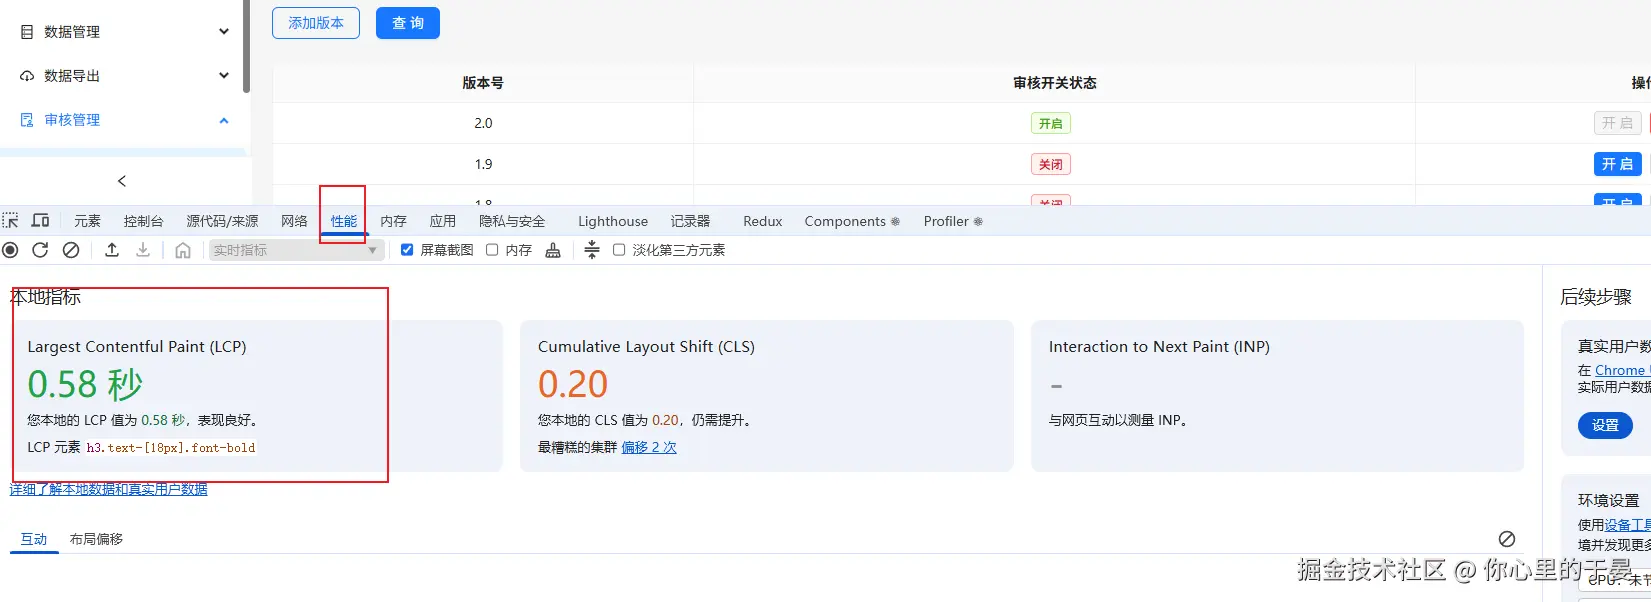1651x602 pixels.
Task: Collapse sidebar with the left chevron
Action: pos(122,181)
